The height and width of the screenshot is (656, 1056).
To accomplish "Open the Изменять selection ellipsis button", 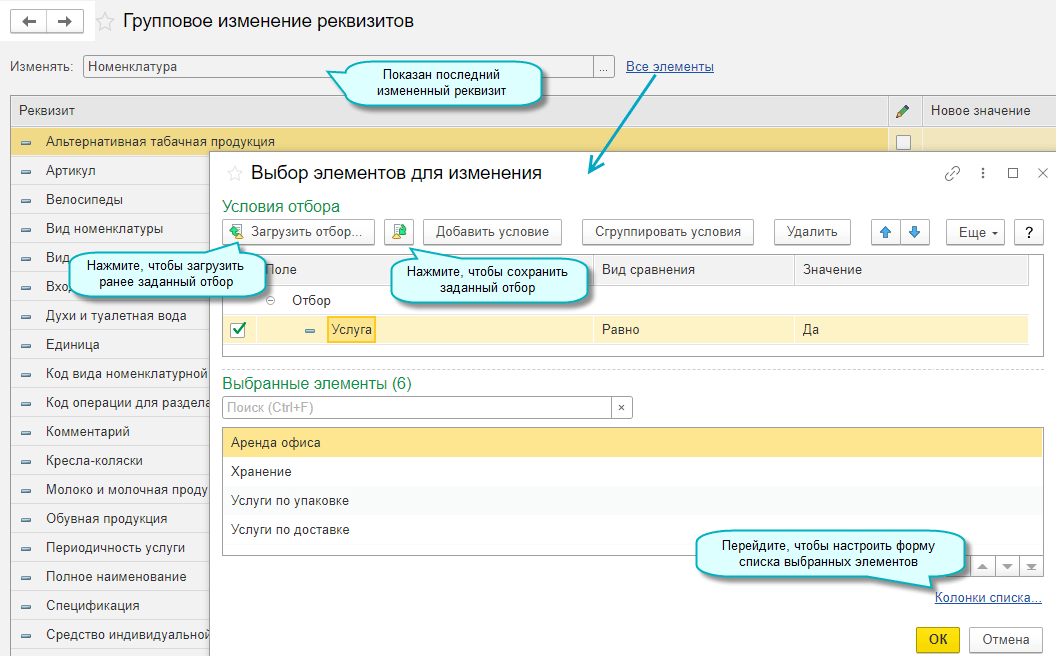I will tap(603, 67).
